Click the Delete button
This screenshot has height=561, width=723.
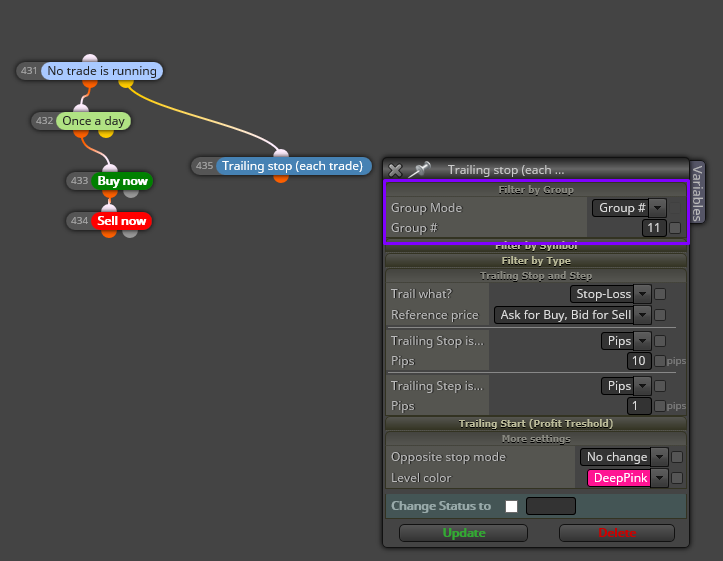[617, 533]
